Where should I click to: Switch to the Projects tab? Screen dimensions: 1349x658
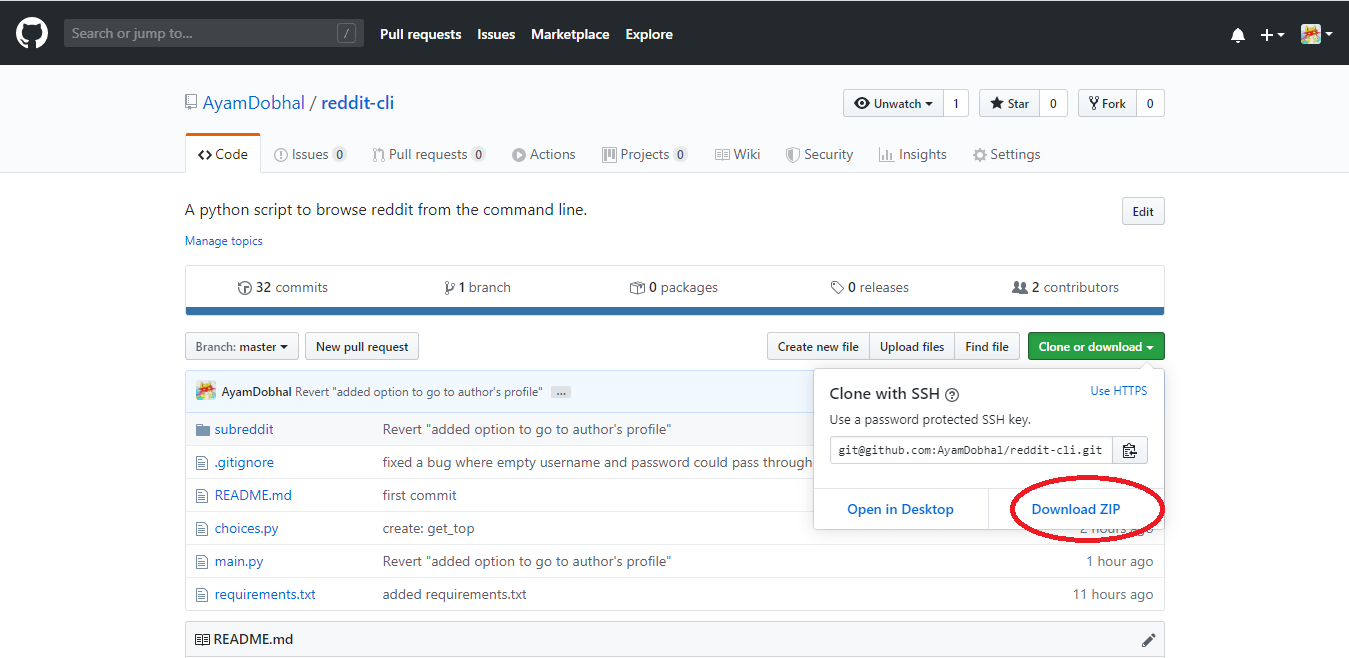pyautogui.click(x=644, y=154)
